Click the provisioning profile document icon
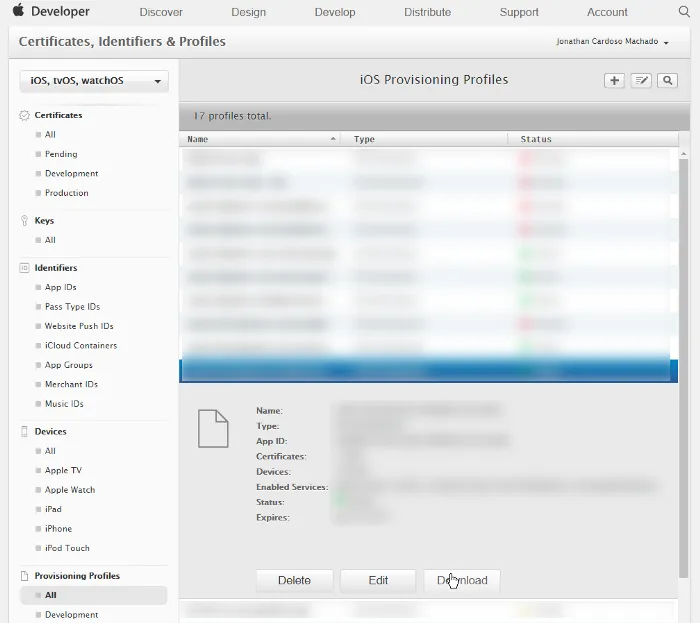The width and height of the screenshot is (700, 623). click(x=213, y=428)
